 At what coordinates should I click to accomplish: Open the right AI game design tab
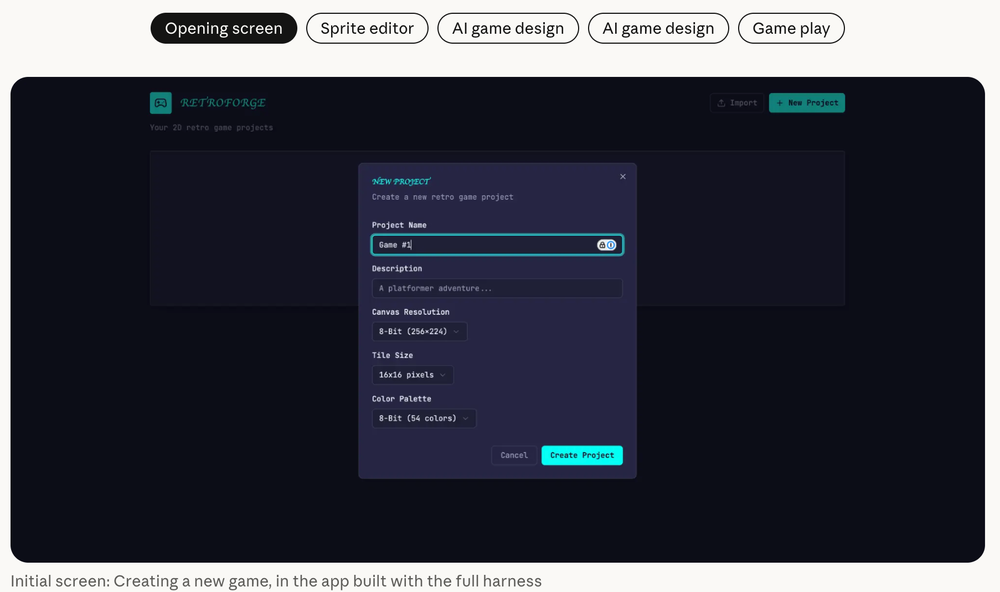[658, 28]
